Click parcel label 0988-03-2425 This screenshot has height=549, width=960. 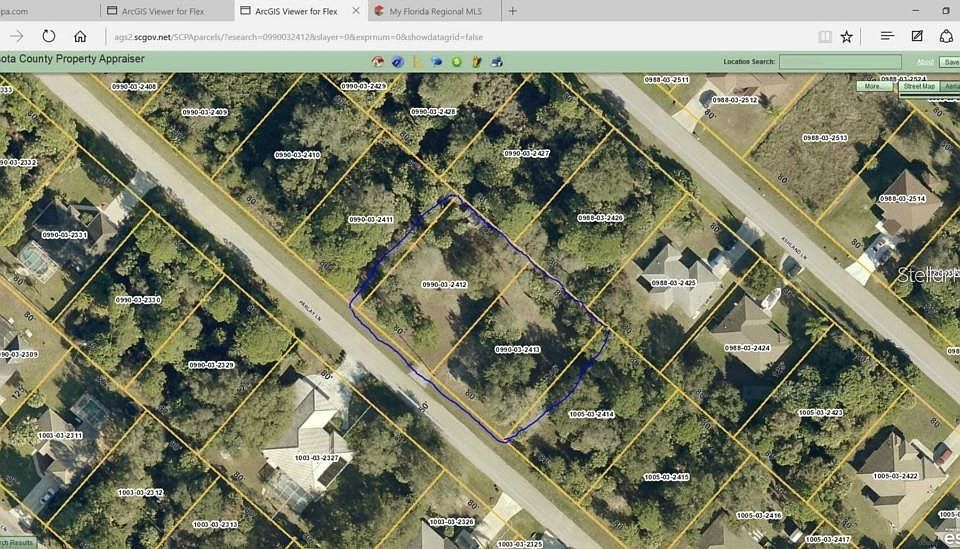pos(673,283)
